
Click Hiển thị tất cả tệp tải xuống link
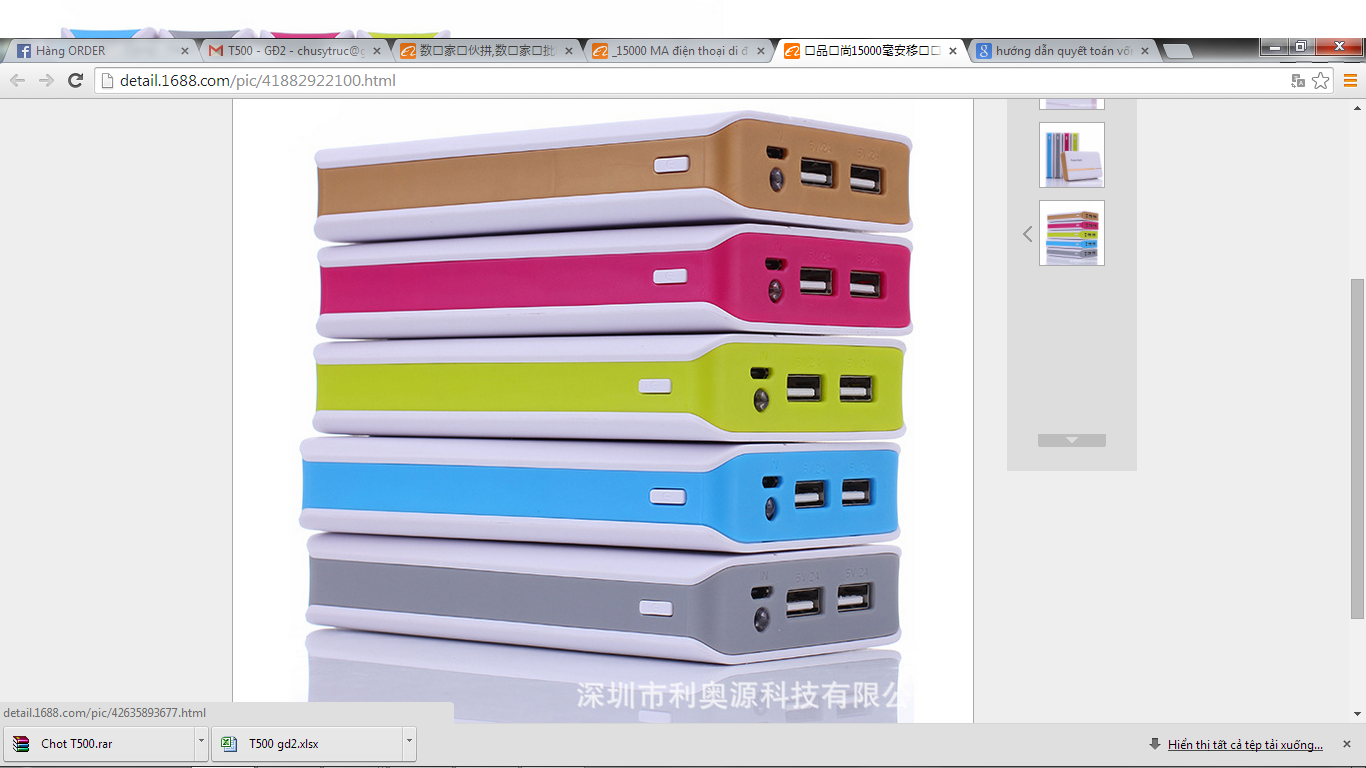[1244, 744]
